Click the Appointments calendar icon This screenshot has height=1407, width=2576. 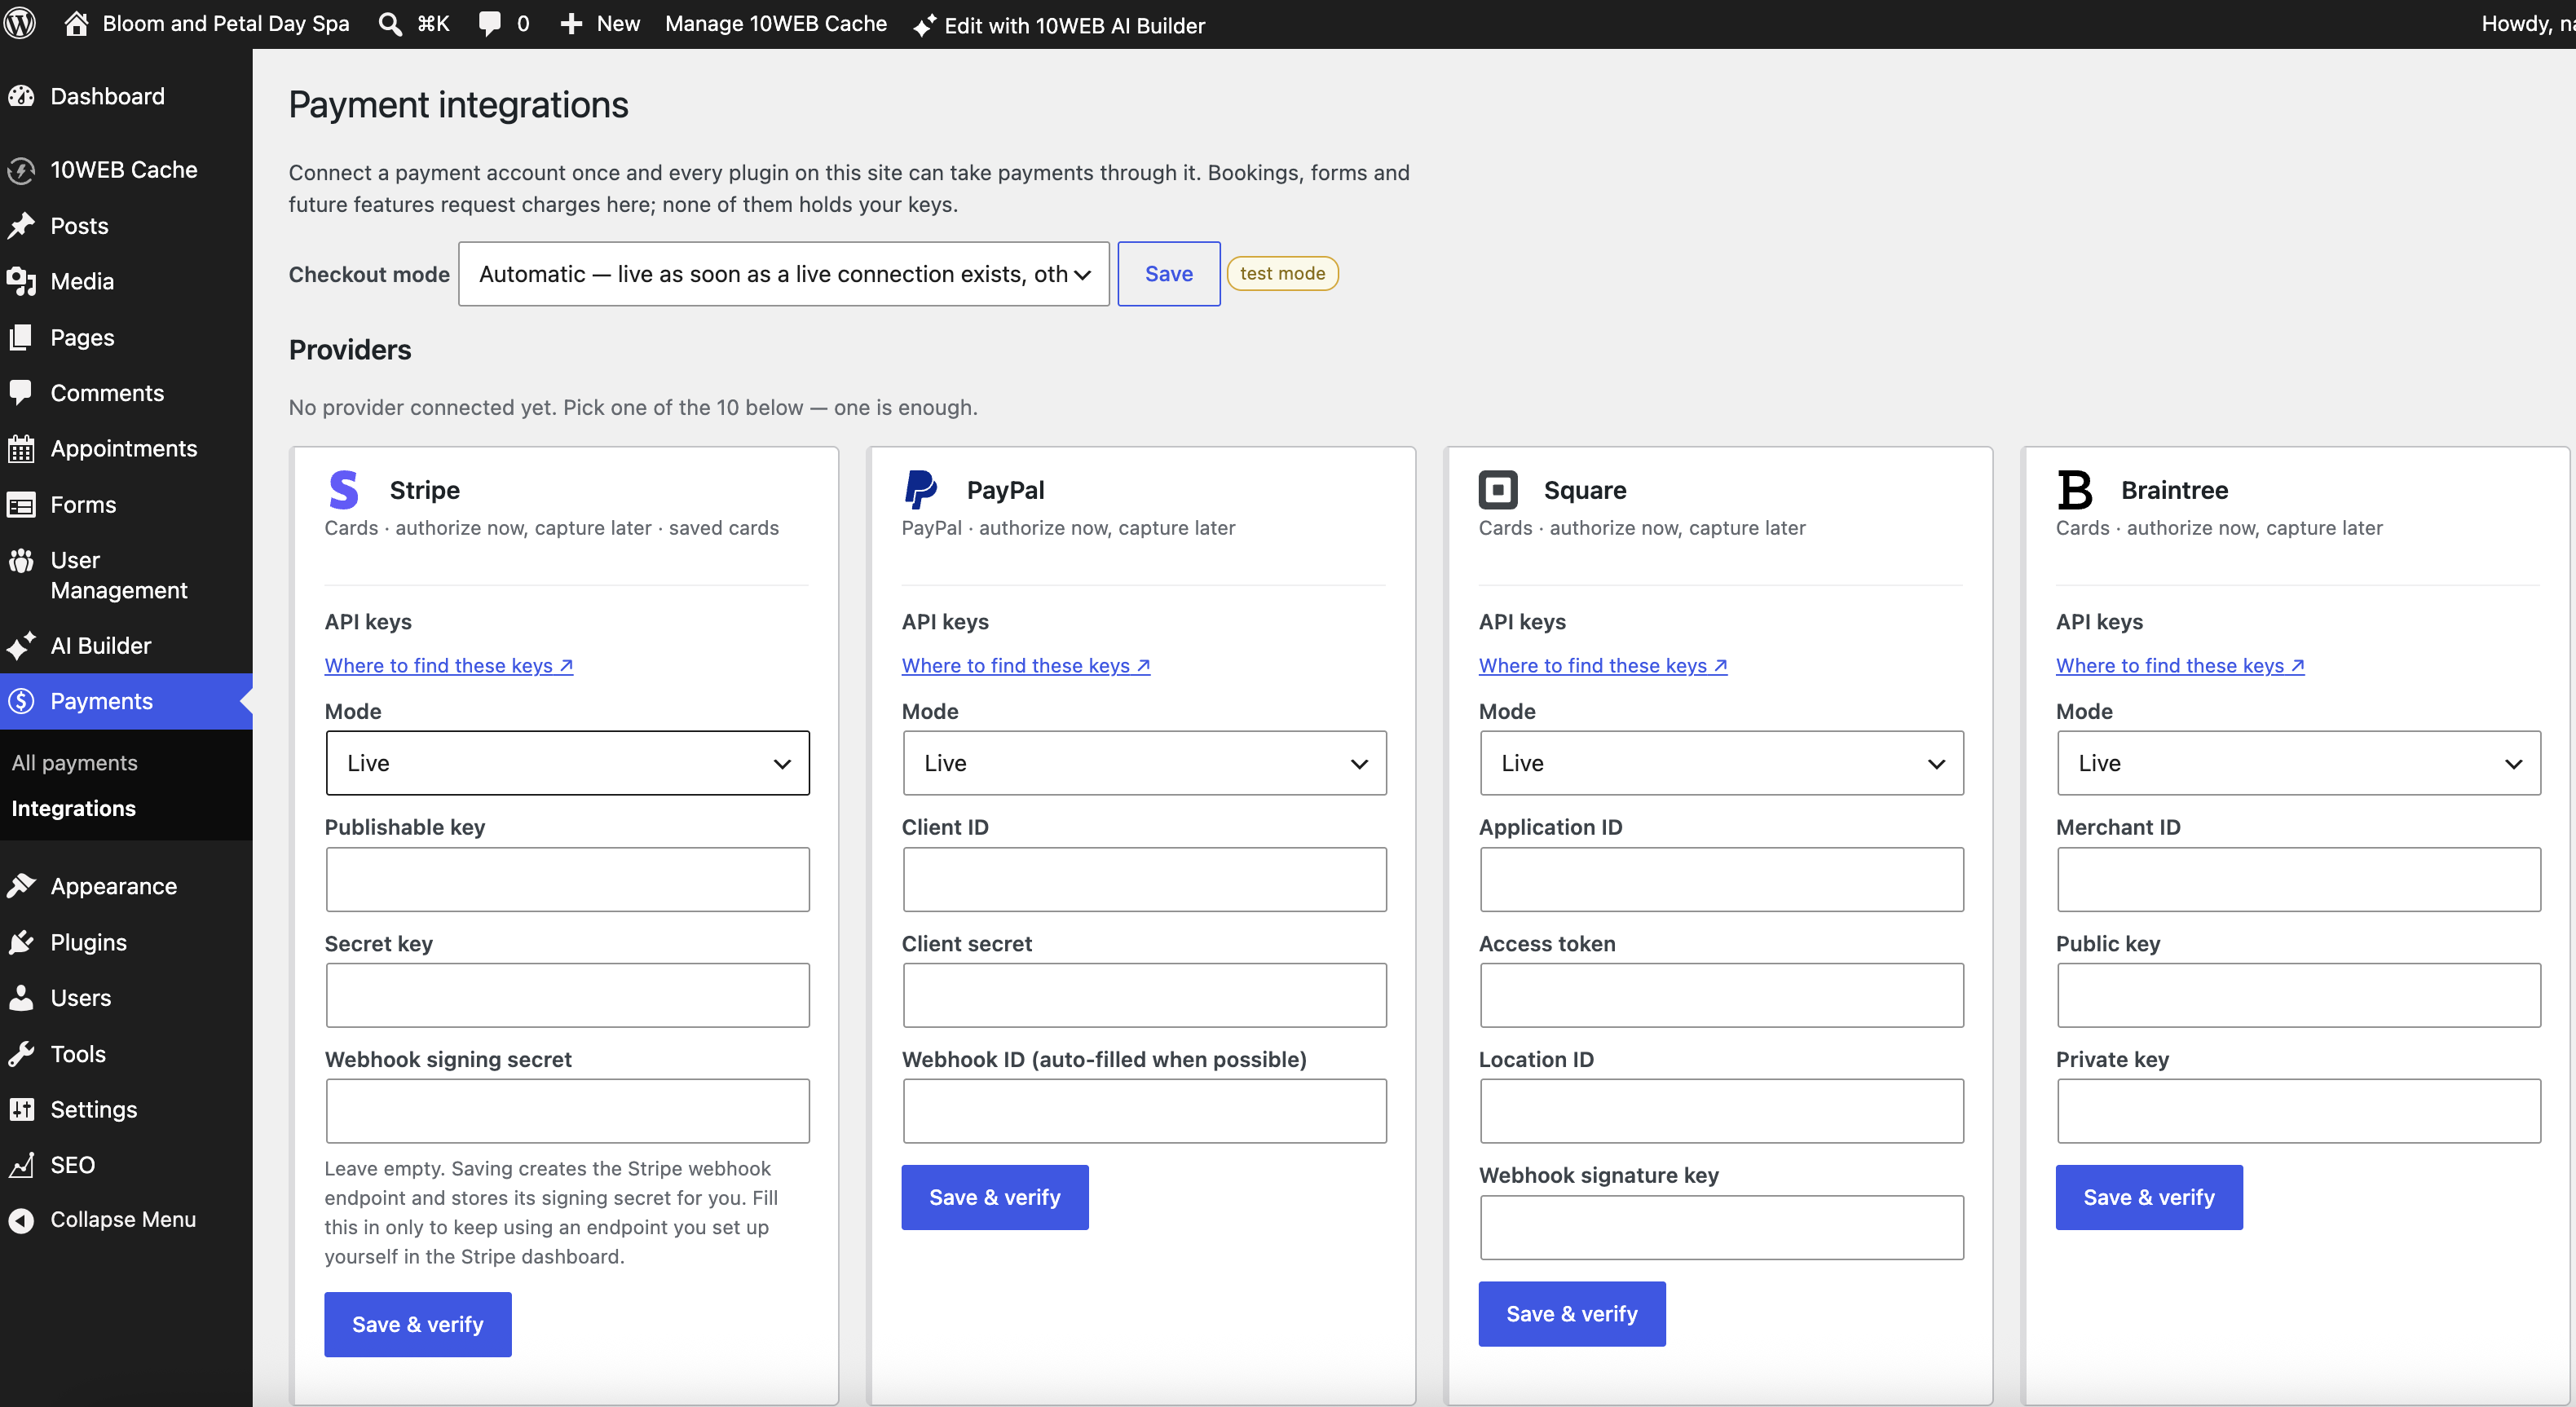coord(21,449)
